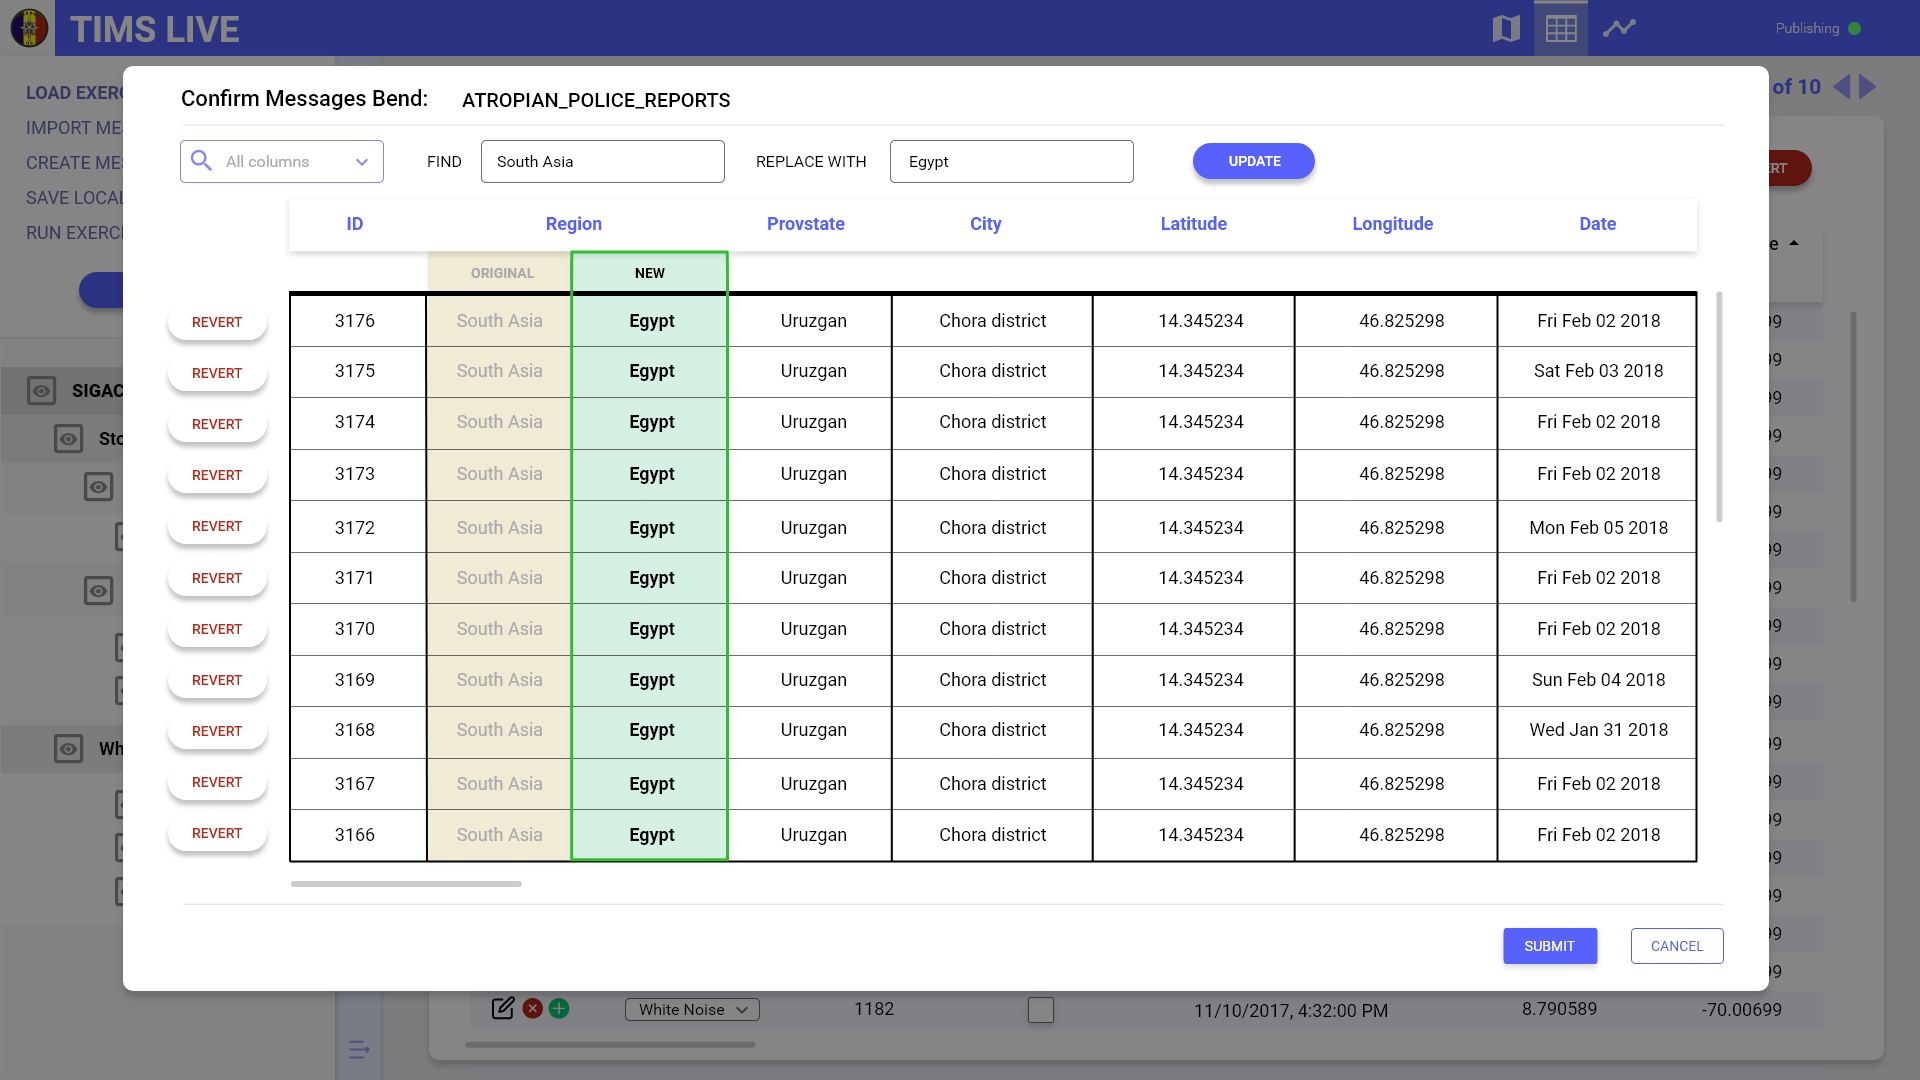
Task: Open the map view icon
Action: [1506, 28]
